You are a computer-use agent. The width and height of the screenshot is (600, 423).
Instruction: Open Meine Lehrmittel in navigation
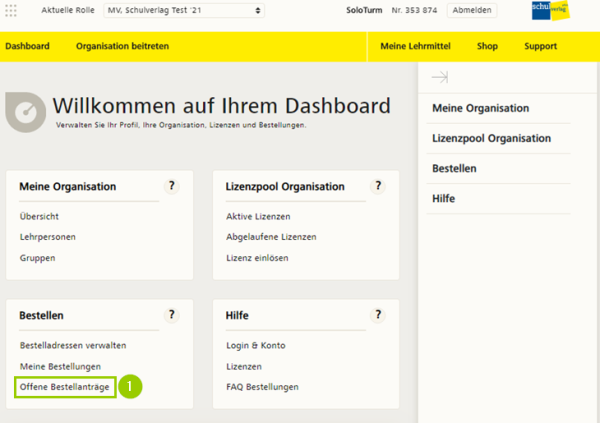click(x=416, y=46)
